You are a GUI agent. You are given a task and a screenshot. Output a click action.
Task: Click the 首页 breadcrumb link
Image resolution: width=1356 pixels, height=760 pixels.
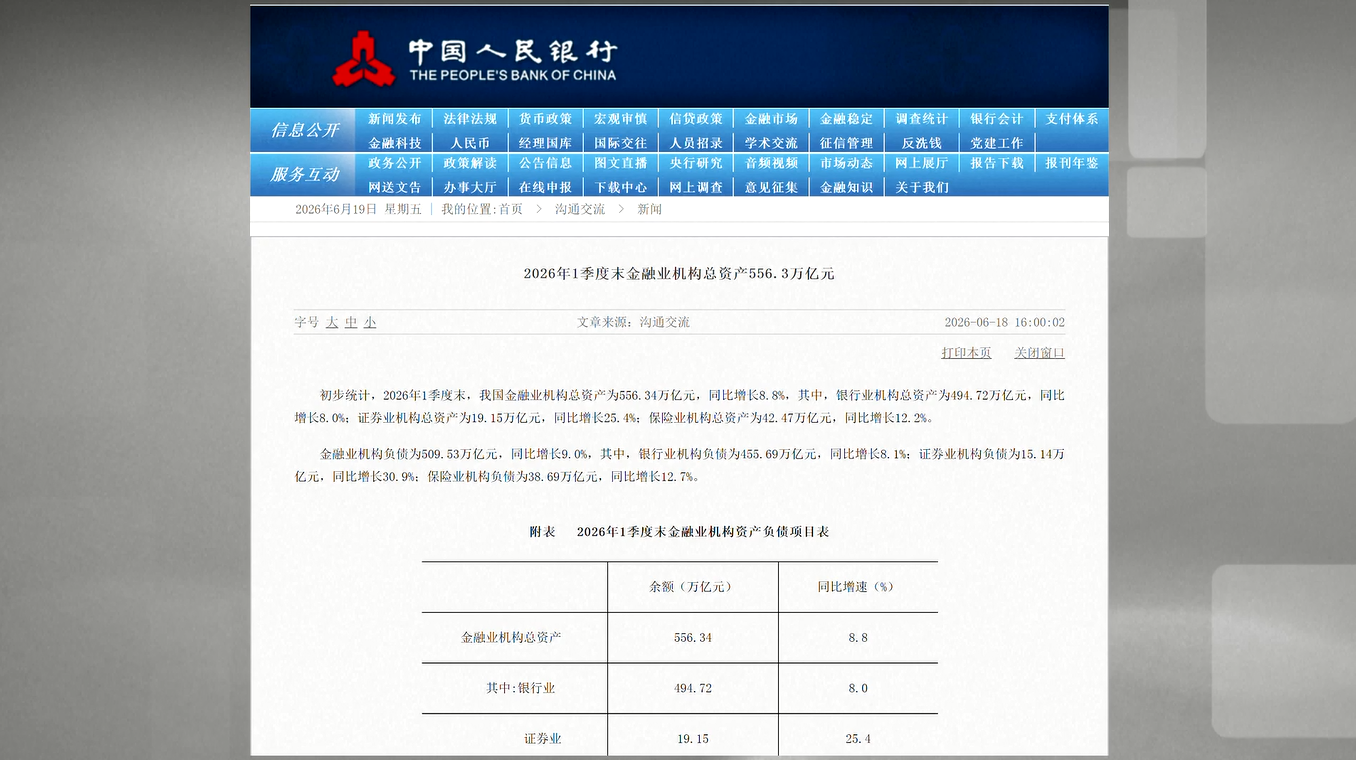pos(510,209)
